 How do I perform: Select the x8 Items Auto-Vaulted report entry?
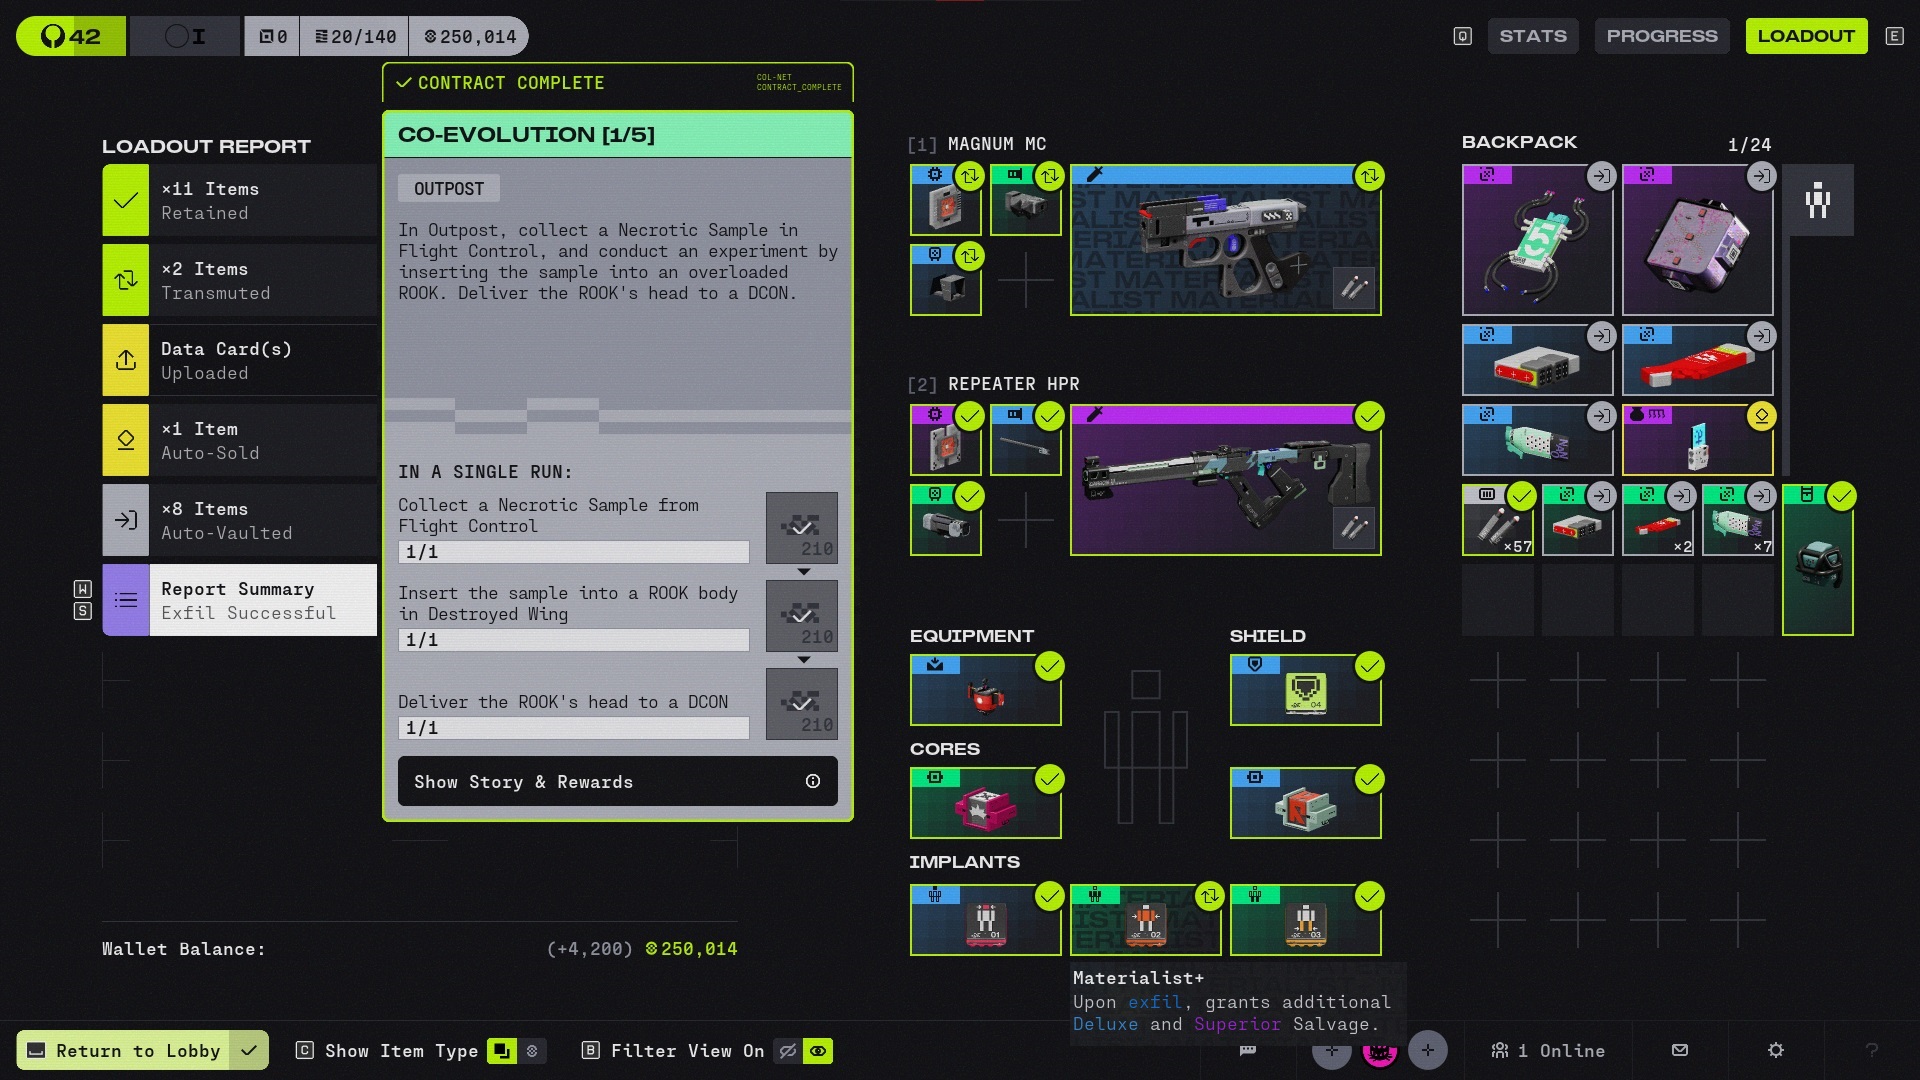pos(240,520)
